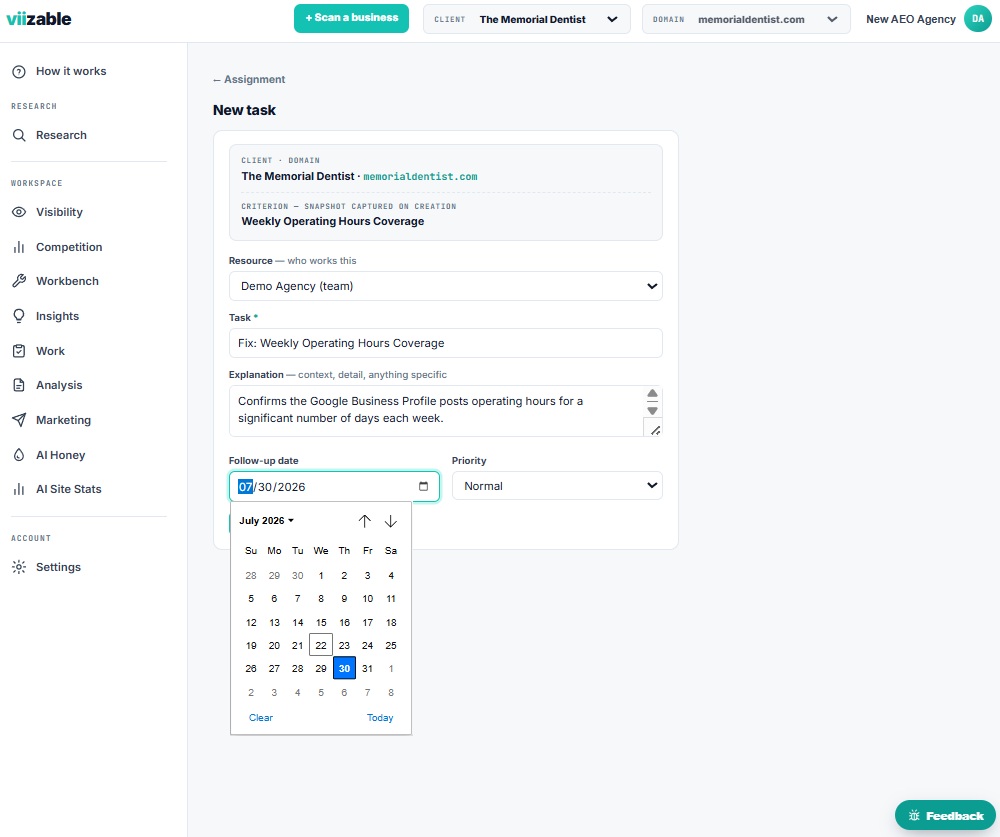
Task: Open the Research menu item
Action: click(61, 135)
